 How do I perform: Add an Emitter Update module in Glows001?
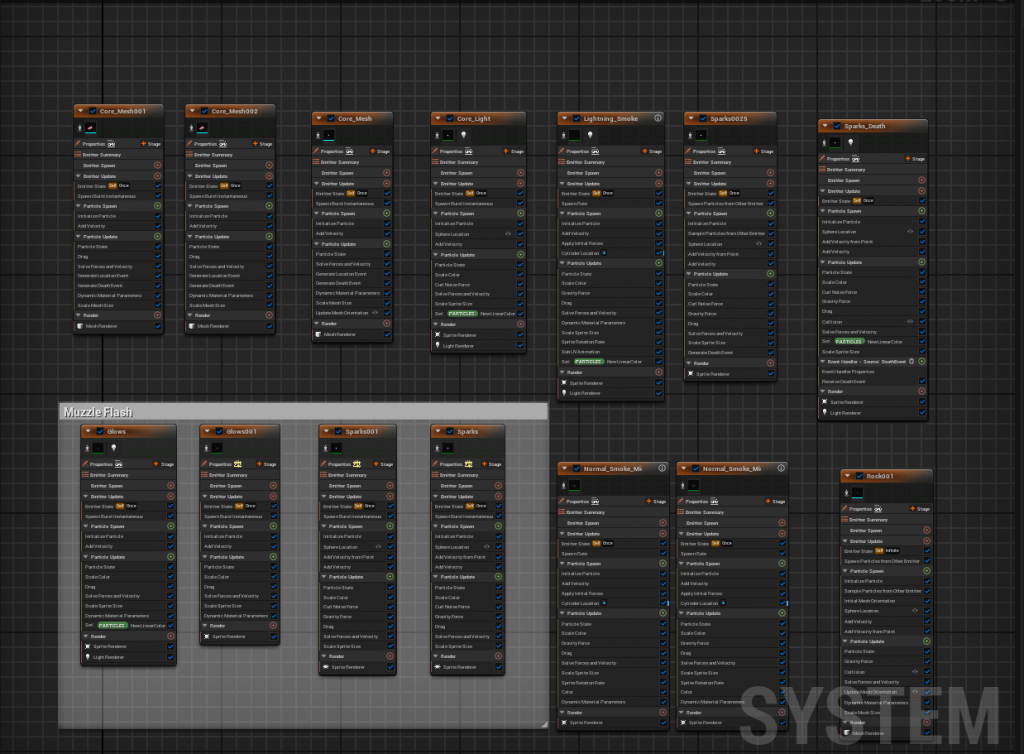point(273,496)
